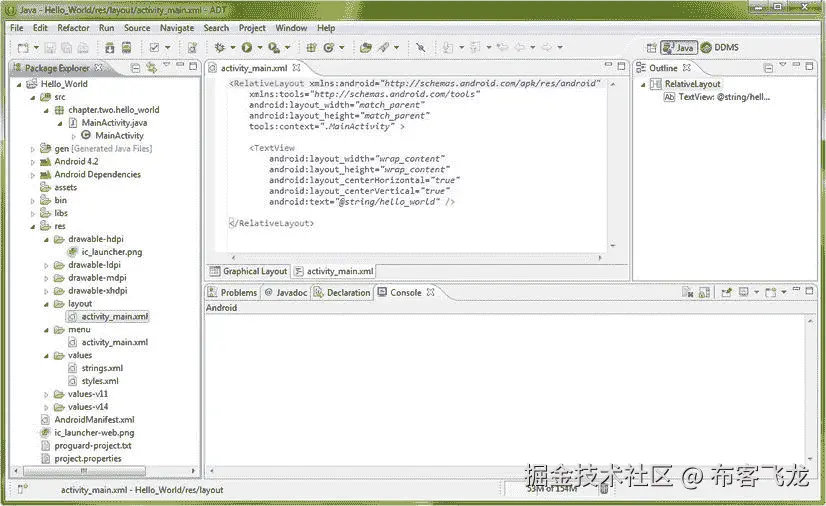The width and height of the screenshot is (826, 506).
Task: Open the Navigate menu
Action: pos(177,28)
